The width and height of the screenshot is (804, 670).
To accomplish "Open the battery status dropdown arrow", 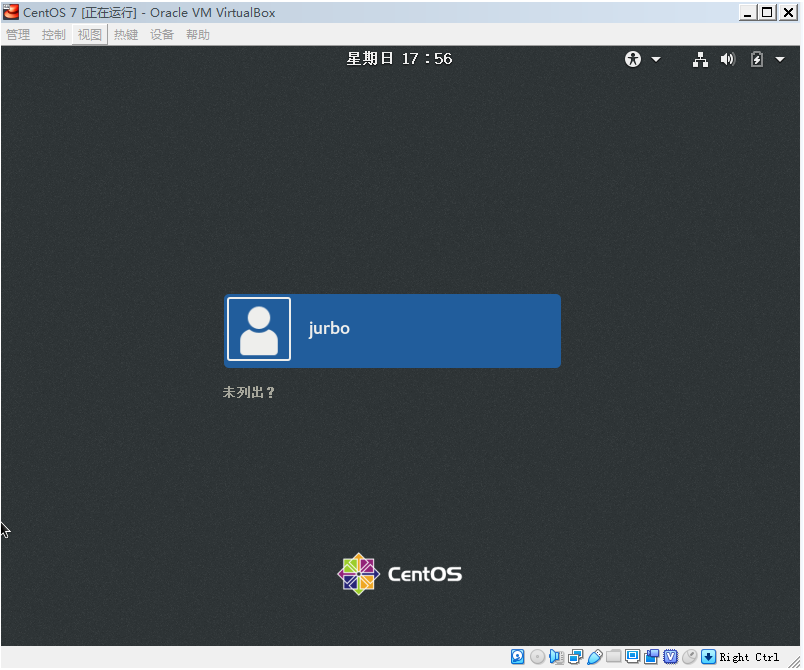I will tap(780, 59).
